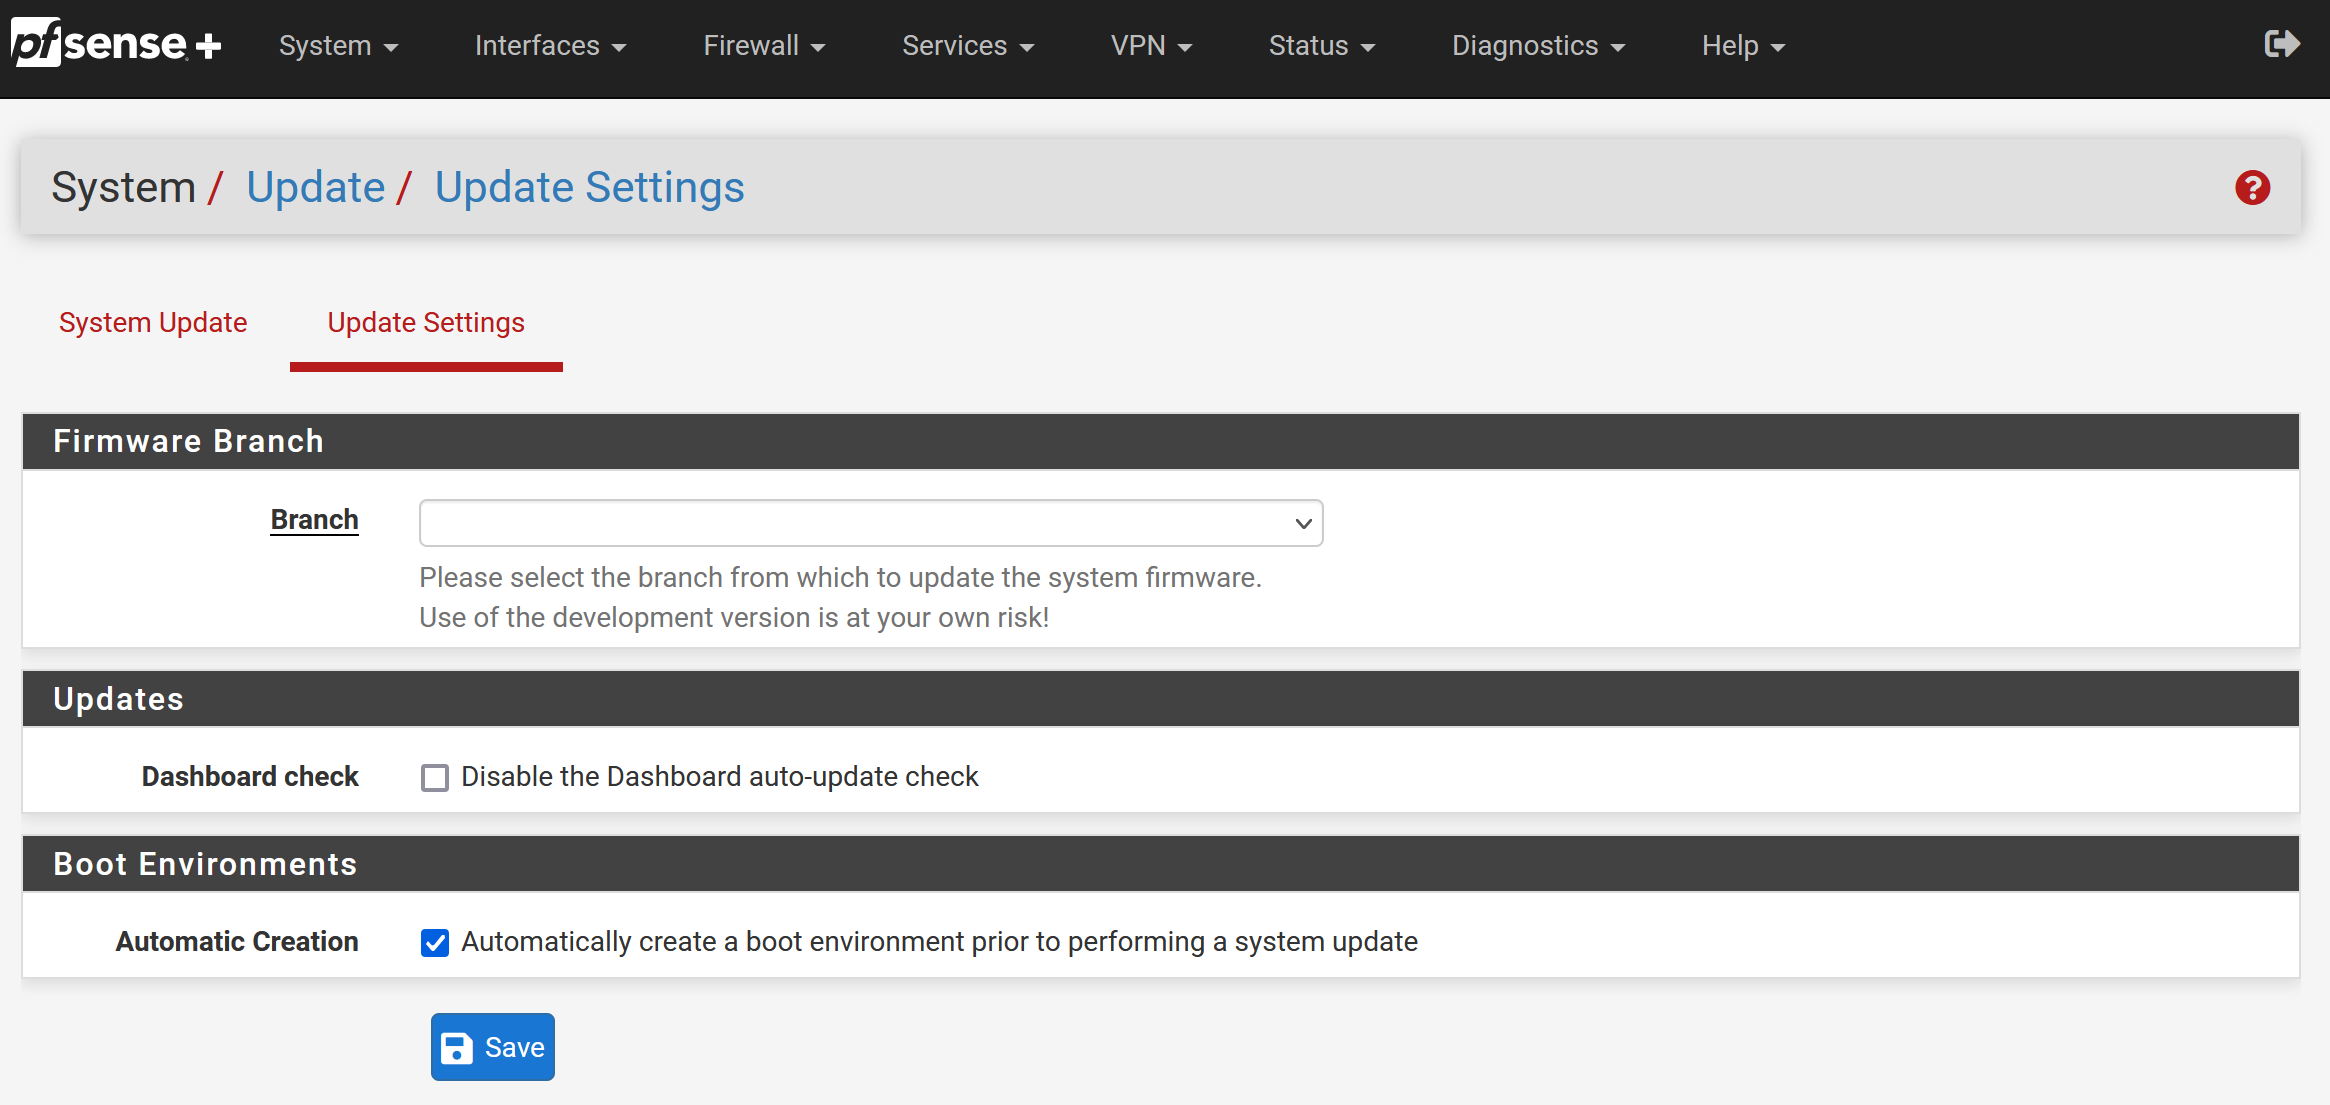This screenshot has height=1105, width=2330.
Task: Click the pfSense Plus logo
Action: pos(115,44)
